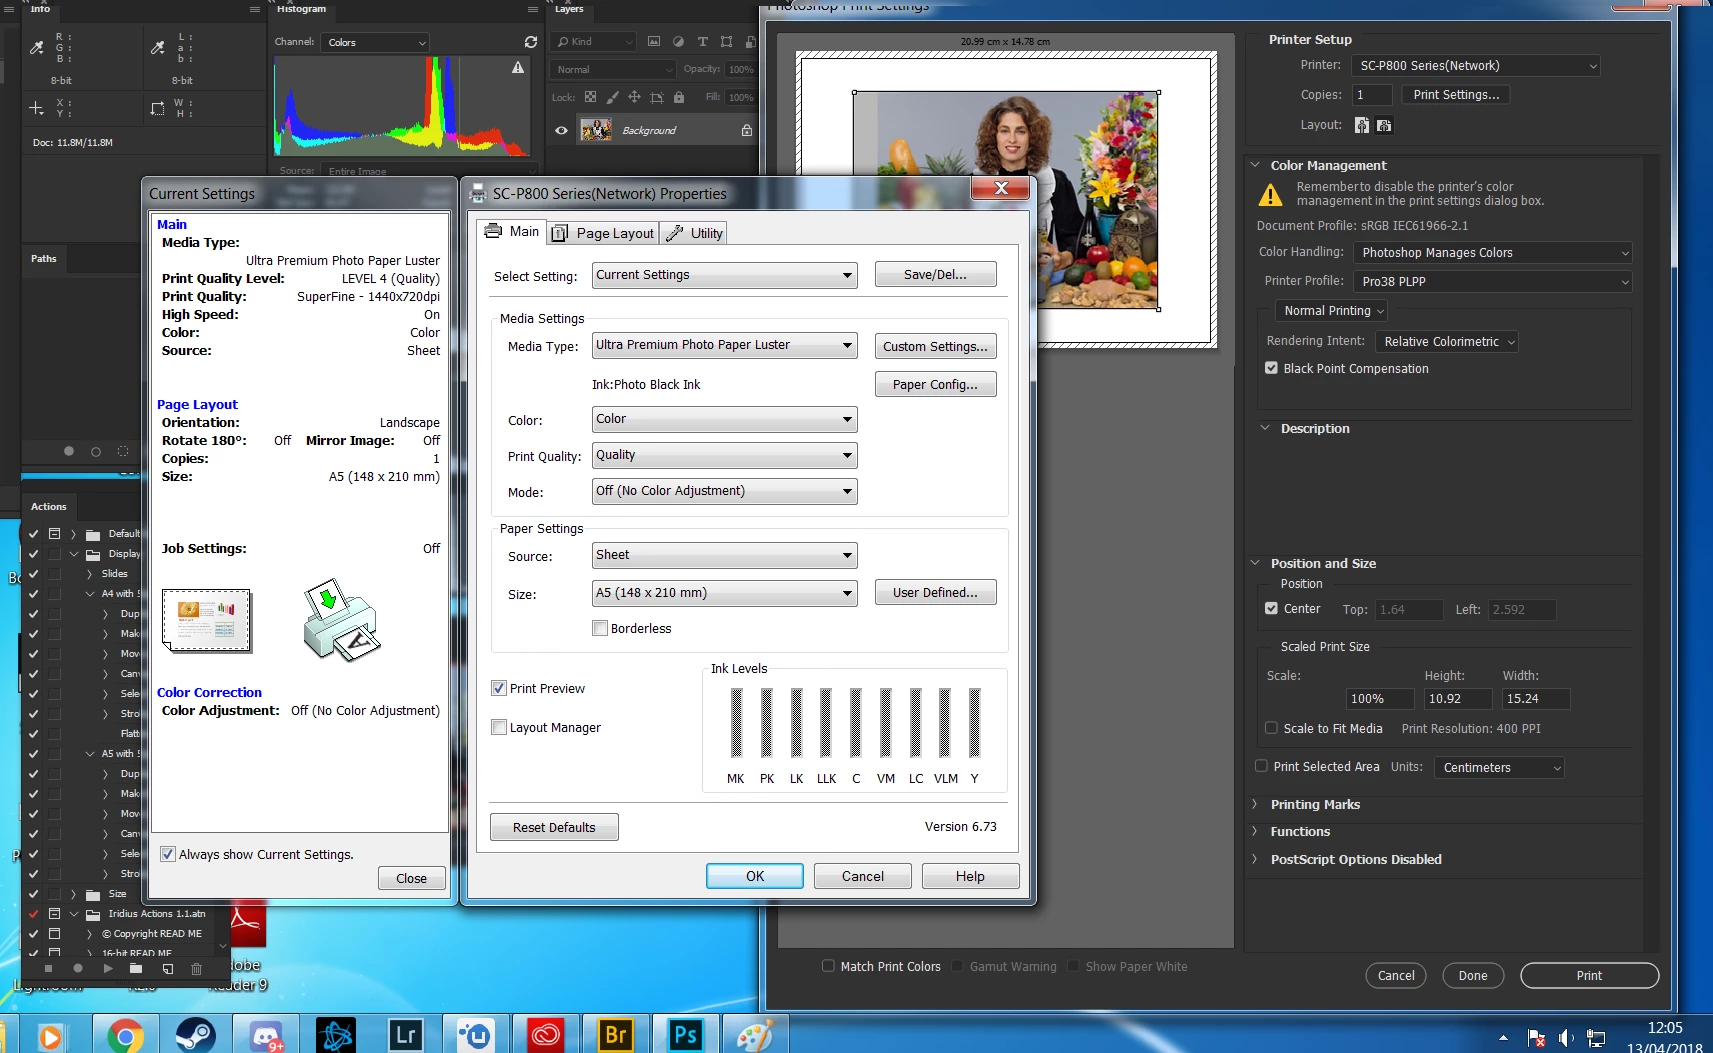The width and height of the screenshot is (1713, 1053).
Task: Enable the Layout Manager checkbox
Action: coord(499,727)
